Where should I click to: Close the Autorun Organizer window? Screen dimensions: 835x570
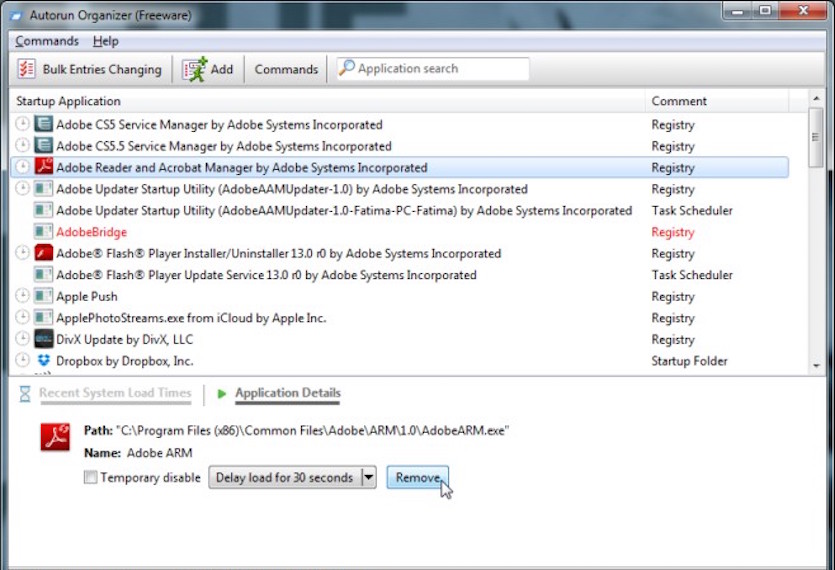[803, 11]
